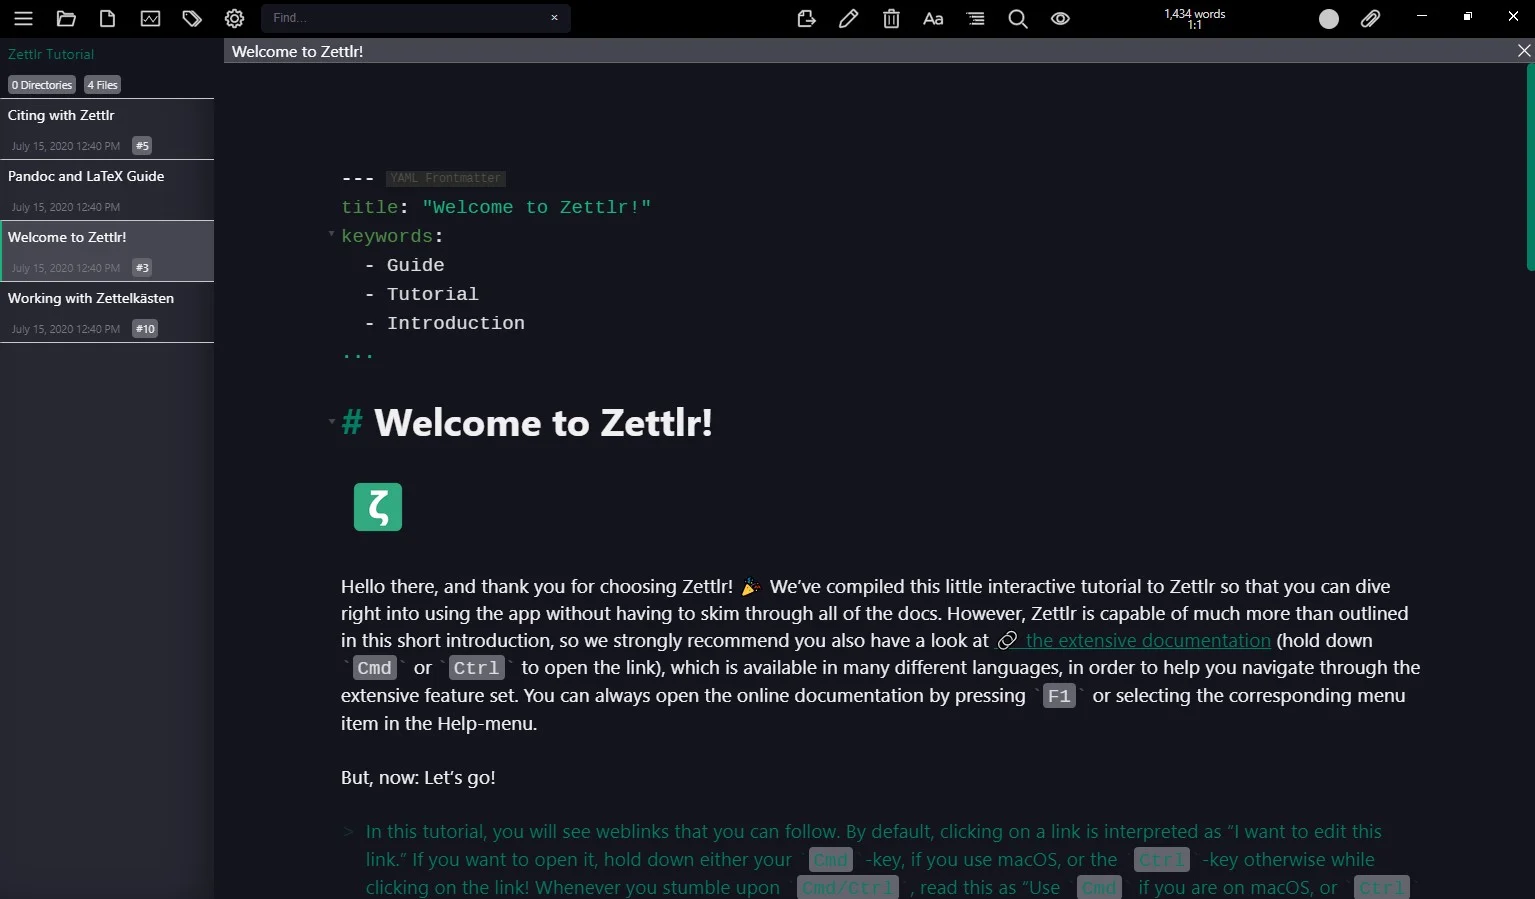Toggle the global search magnifier

(x=1018, y=18)
